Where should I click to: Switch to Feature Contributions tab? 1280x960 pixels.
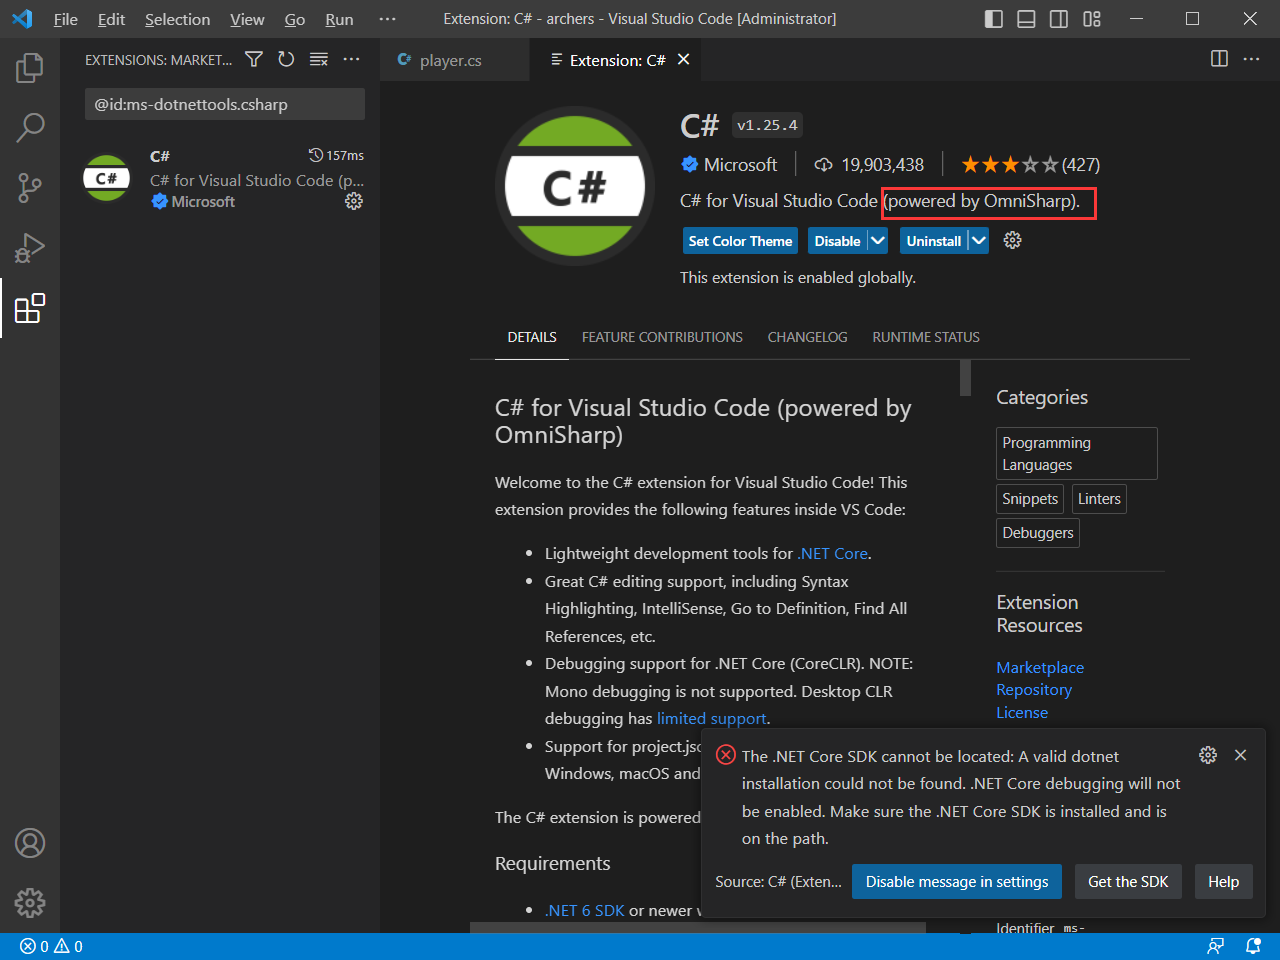(662, 337)
